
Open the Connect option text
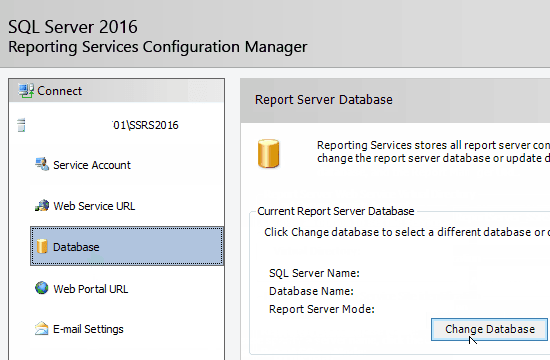click(x=60, y=91)
